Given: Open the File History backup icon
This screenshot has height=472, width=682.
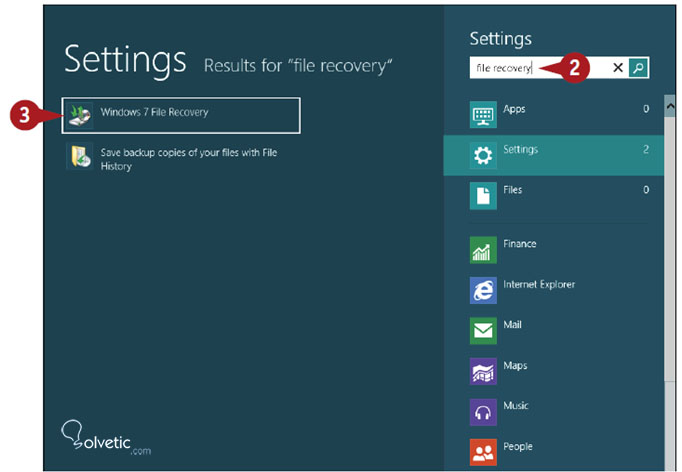Looking at the screenshot, I should pos(79,157).
